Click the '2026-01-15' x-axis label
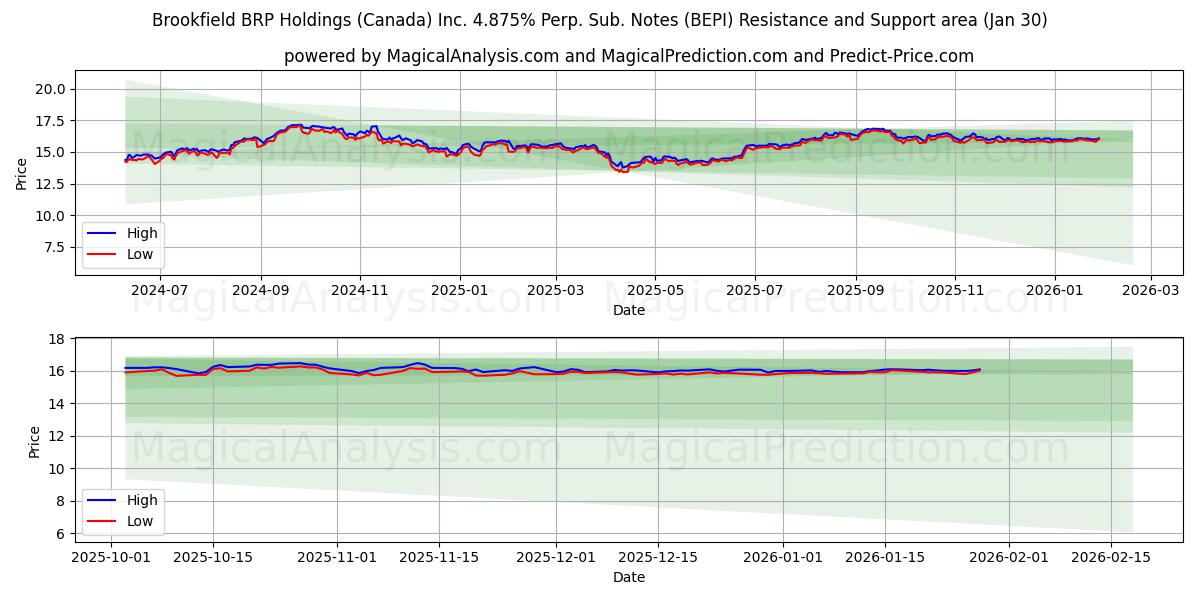The height and width of the screenshot is (600, 1200). coord(886,557)
